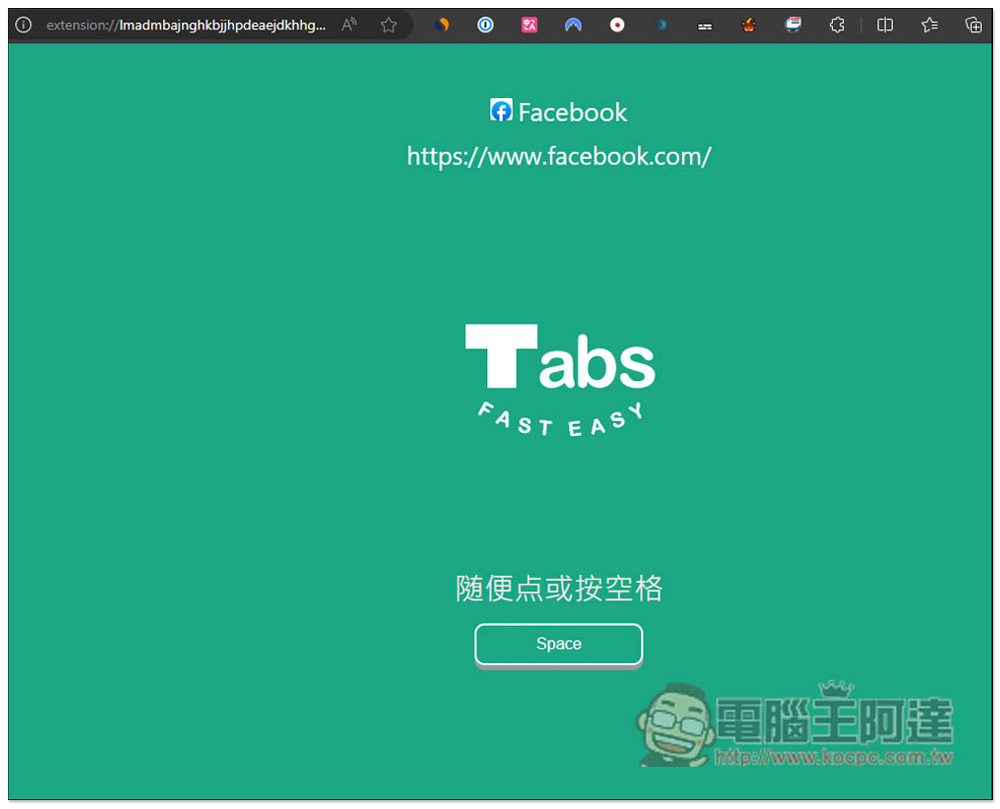The width and height of the screenshot is (1000, 809).
Task: Open the Favorites list icon
Action: (x=929, y=25)
